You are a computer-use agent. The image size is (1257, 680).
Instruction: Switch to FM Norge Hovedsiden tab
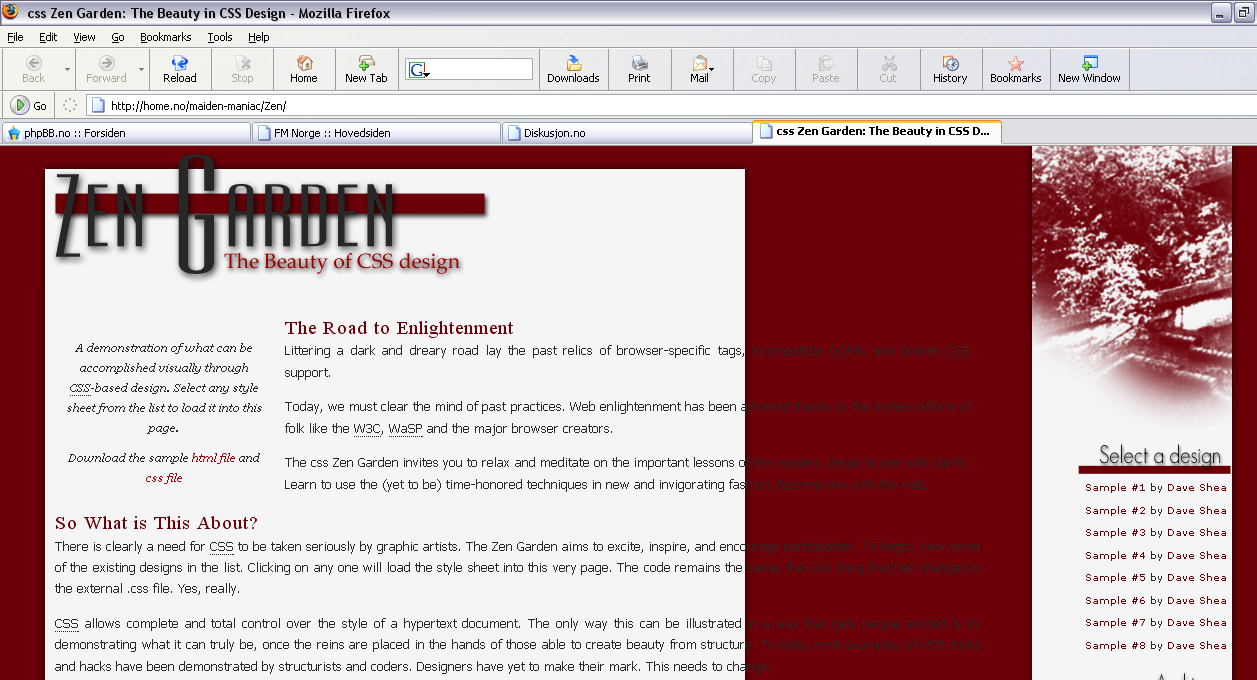coord(376,132)
